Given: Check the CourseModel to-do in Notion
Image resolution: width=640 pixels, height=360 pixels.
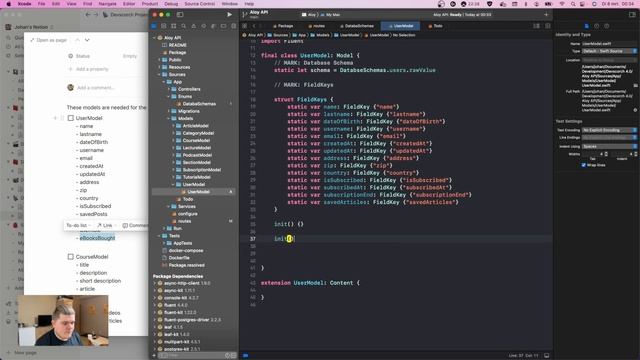Looking at the screenshot, I should pos(71,257).
